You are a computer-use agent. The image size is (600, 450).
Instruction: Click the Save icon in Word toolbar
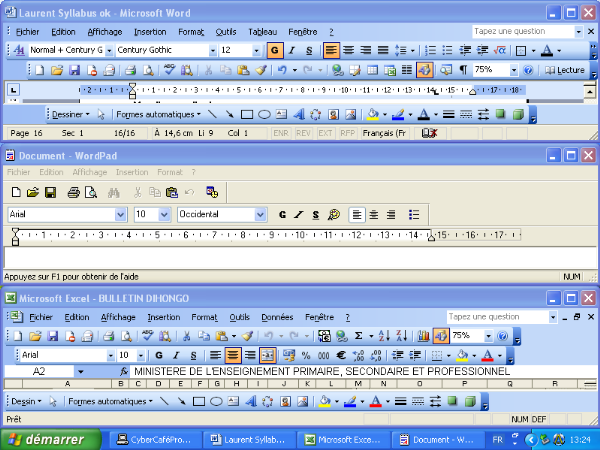[x=74, y=70]
